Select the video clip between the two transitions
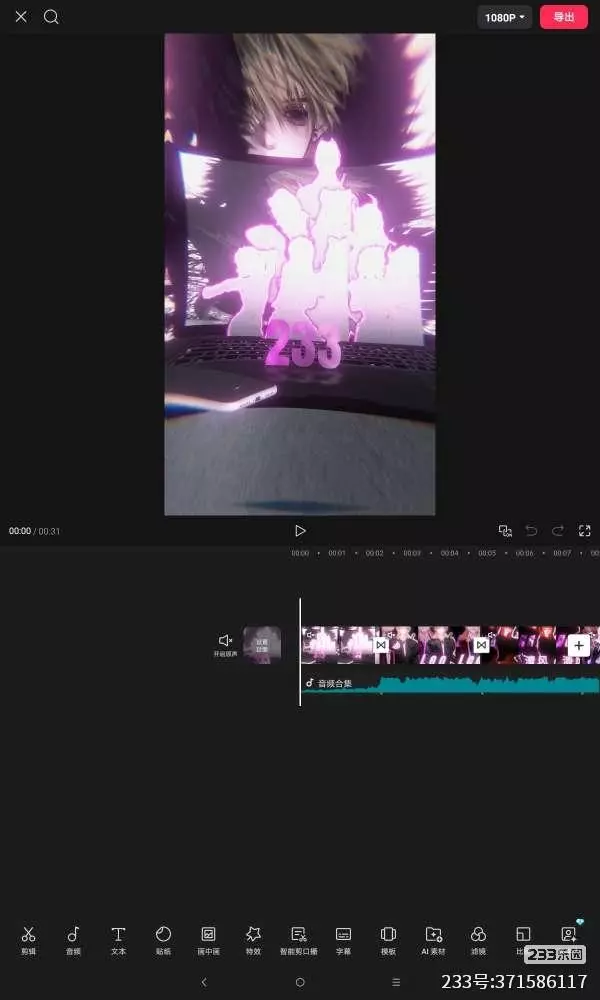 pos(431,645)
